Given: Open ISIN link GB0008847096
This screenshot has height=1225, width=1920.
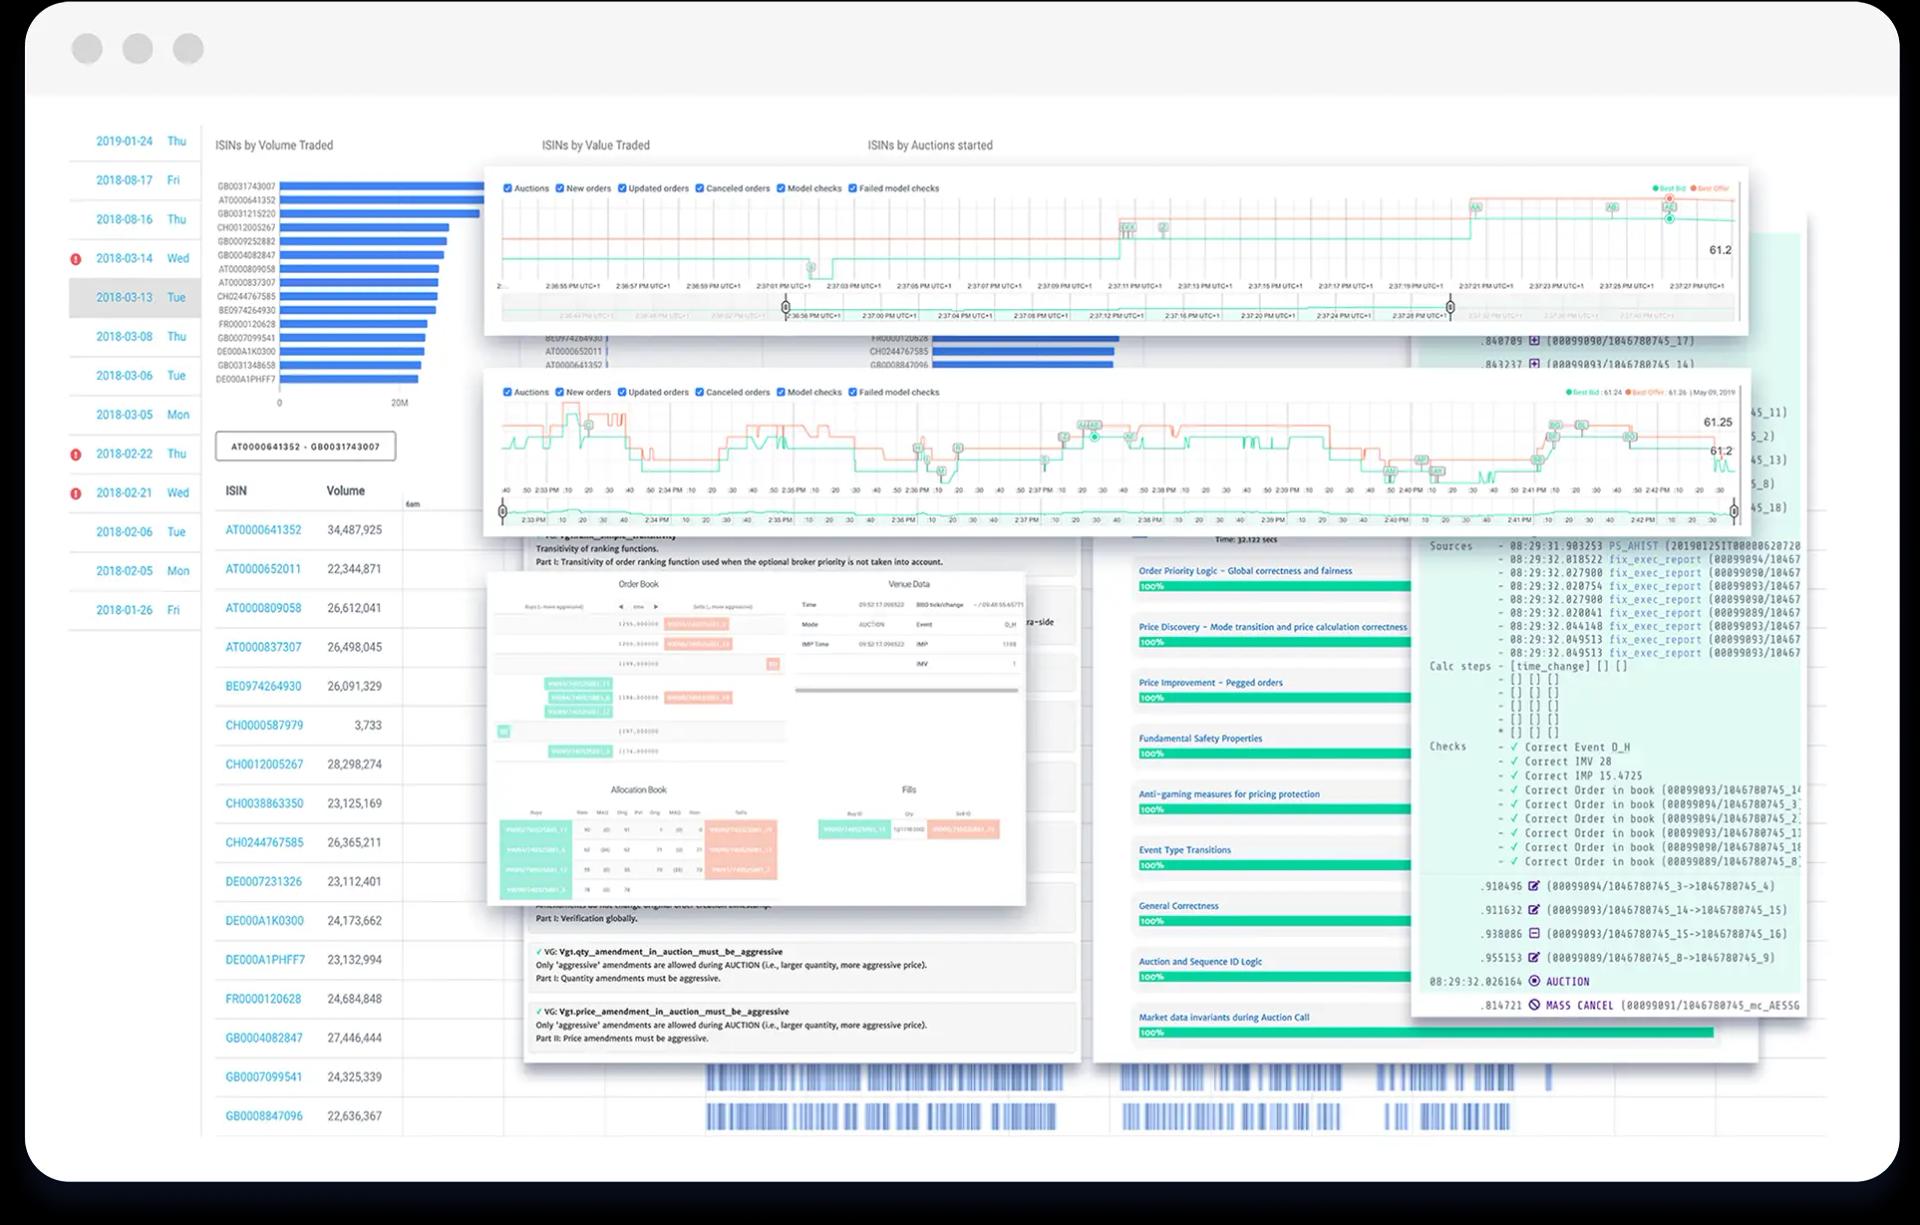Looking at the screenshot, I should [x=262, y=1115].
